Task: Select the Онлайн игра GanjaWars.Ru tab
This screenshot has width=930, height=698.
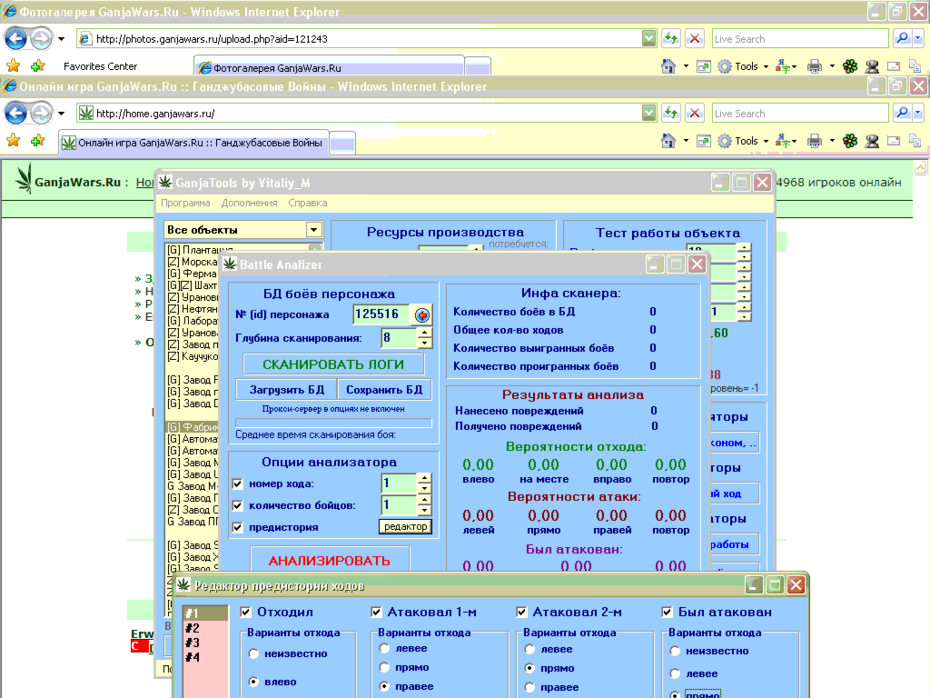Action: click(x=193, y=143)
